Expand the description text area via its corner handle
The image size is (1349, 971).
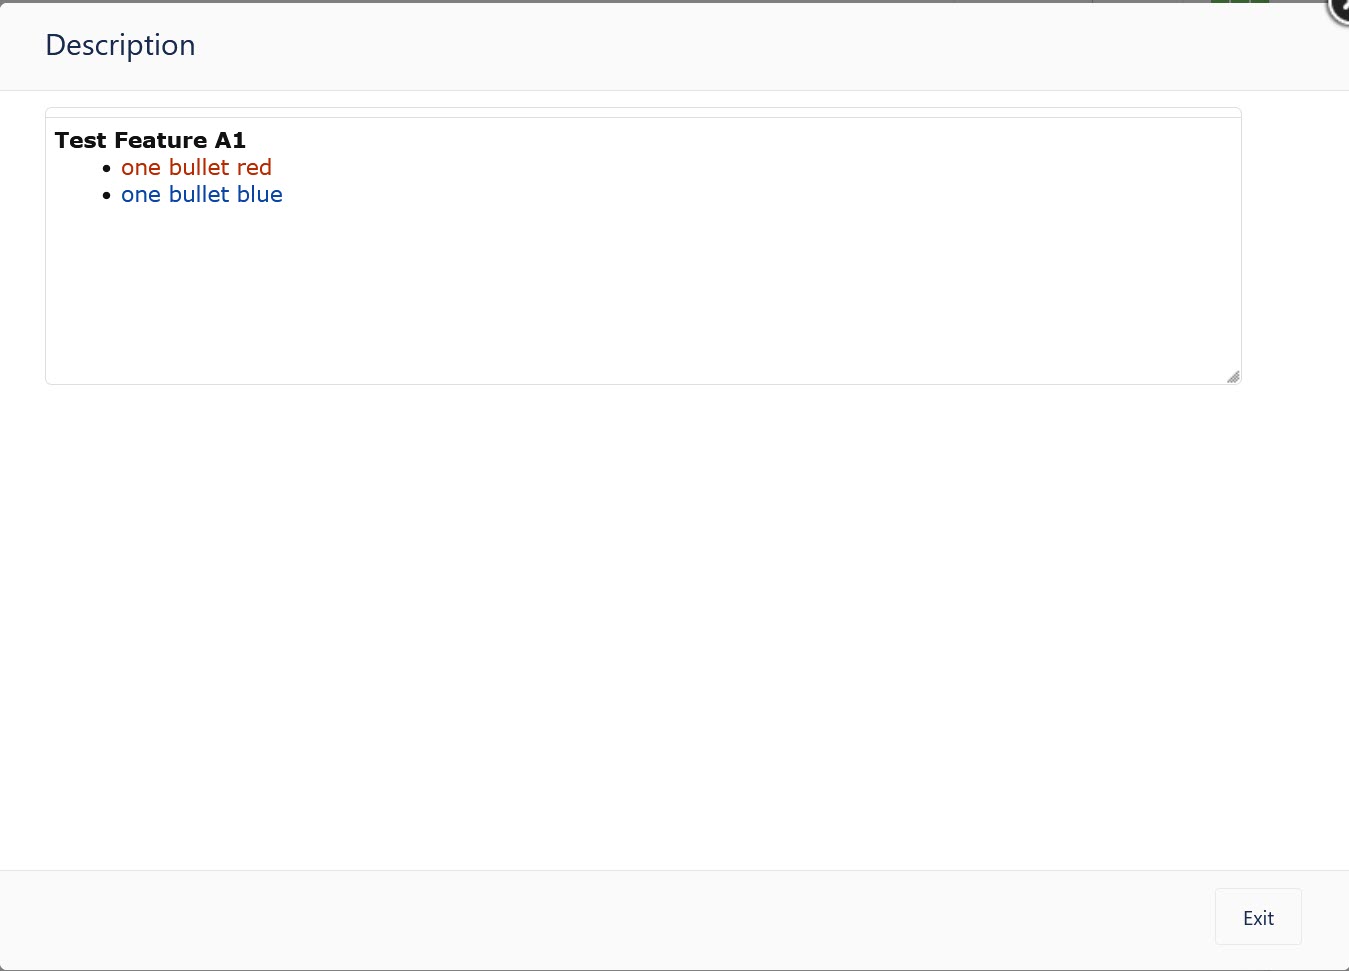point(1233,377)
